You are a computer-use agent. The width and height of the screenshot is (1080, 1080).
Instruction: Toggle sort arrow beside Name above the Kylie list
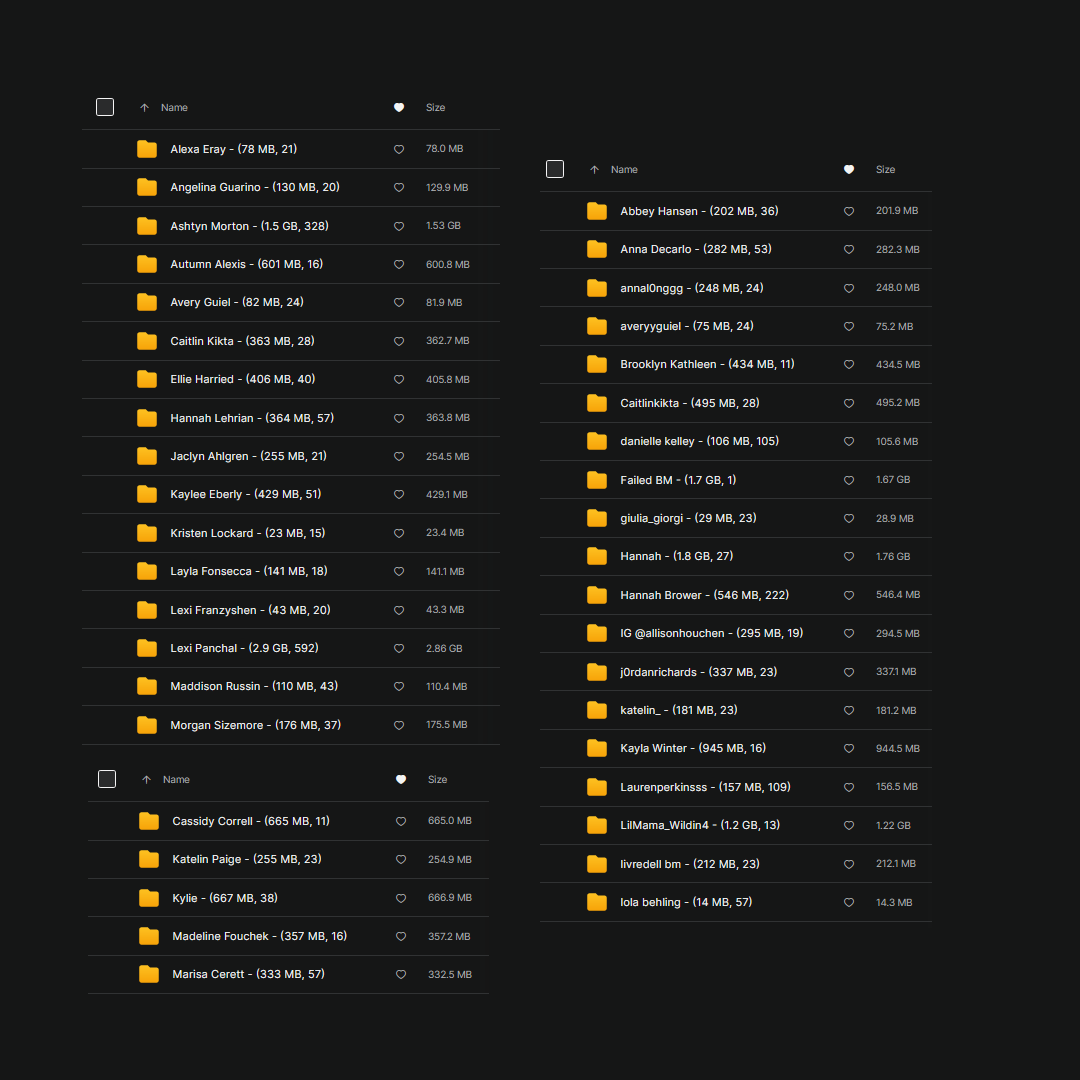click(x=146, y=780)
